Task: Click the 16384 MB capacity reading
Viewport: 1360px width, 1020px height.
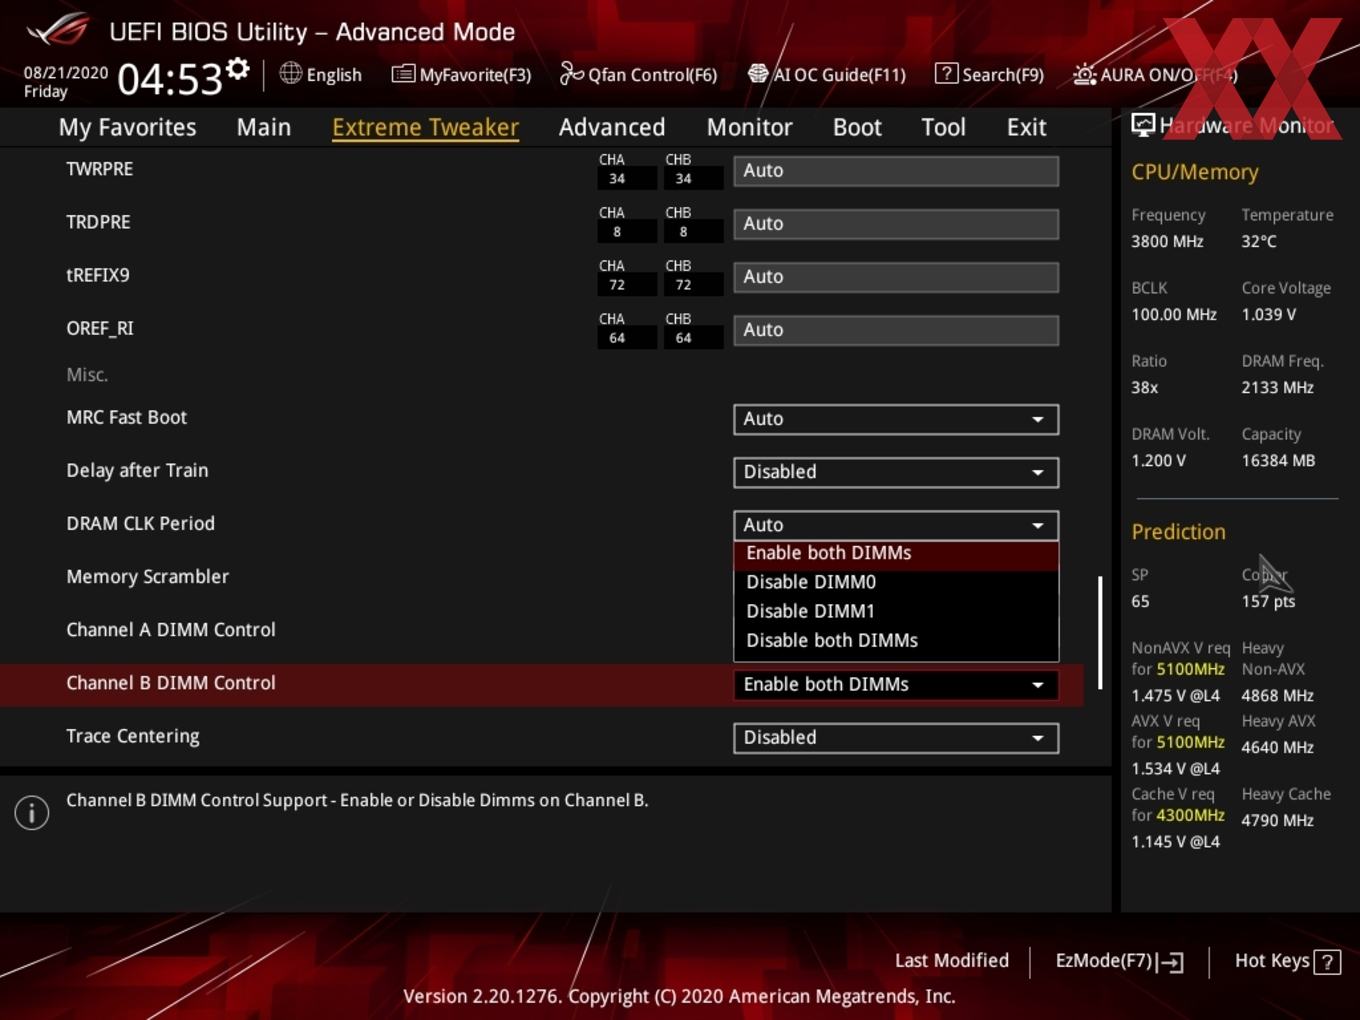Action: (1278, 461)
